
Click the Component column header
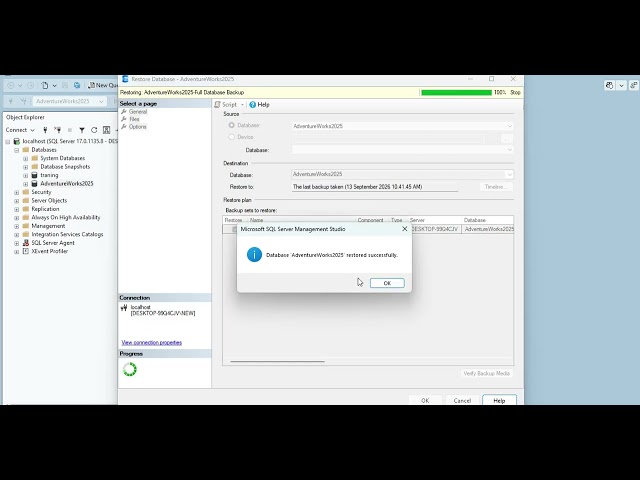tap(370, 220)
